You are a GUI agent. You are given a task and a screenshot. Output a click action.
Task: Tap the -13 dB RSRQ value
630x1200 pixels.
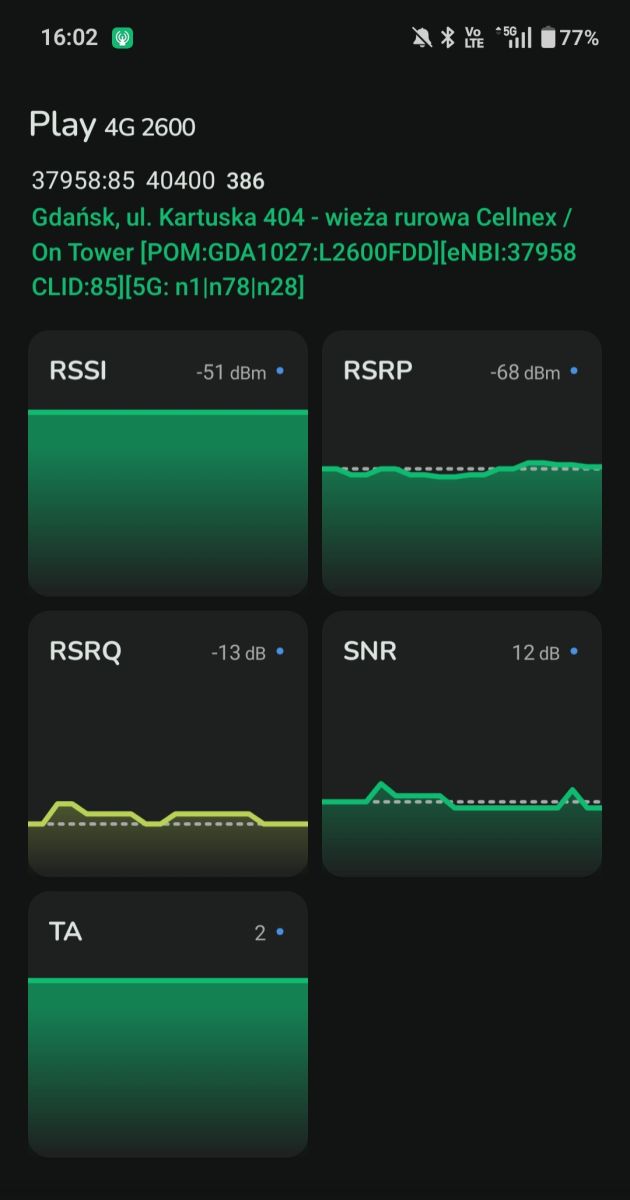[x=239, y=653]
